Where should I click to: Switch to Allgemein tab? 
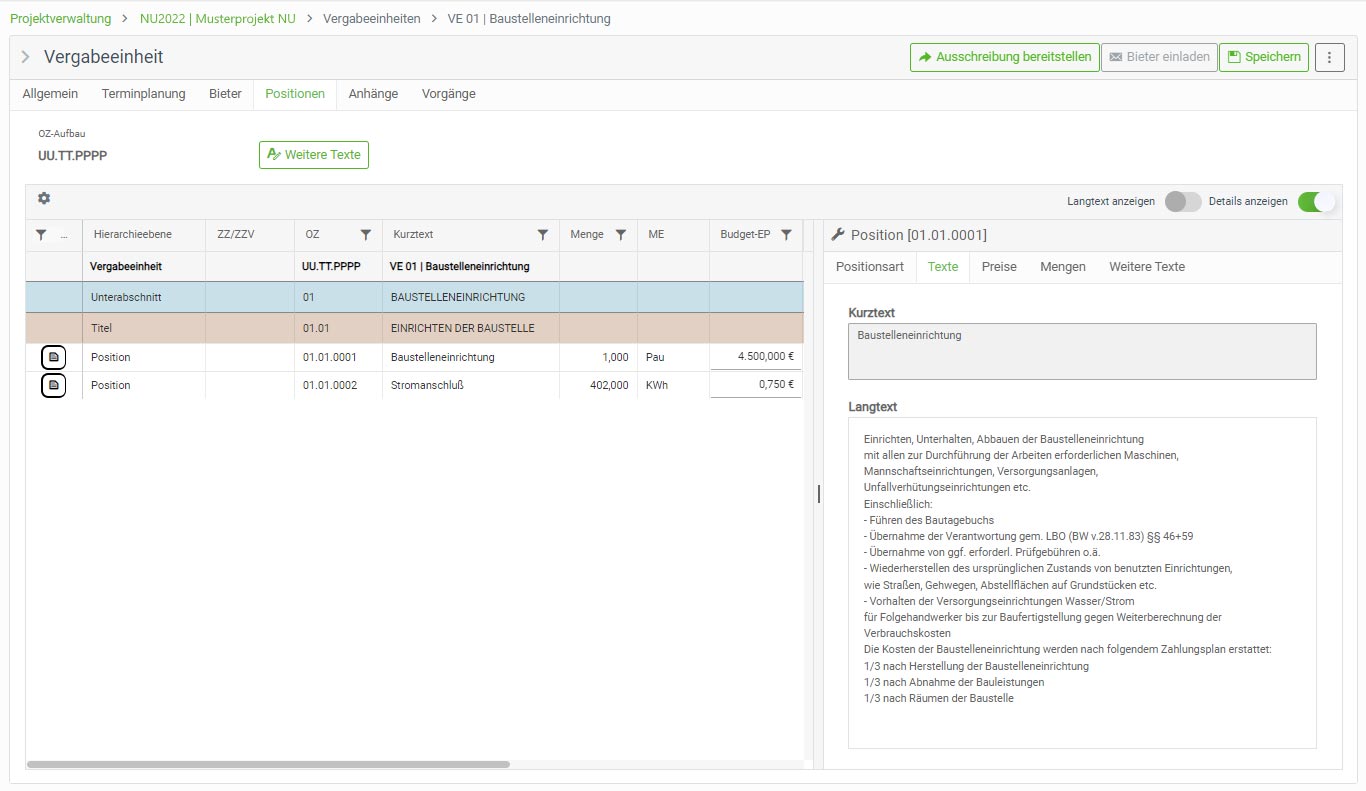(x=50, y=94)
